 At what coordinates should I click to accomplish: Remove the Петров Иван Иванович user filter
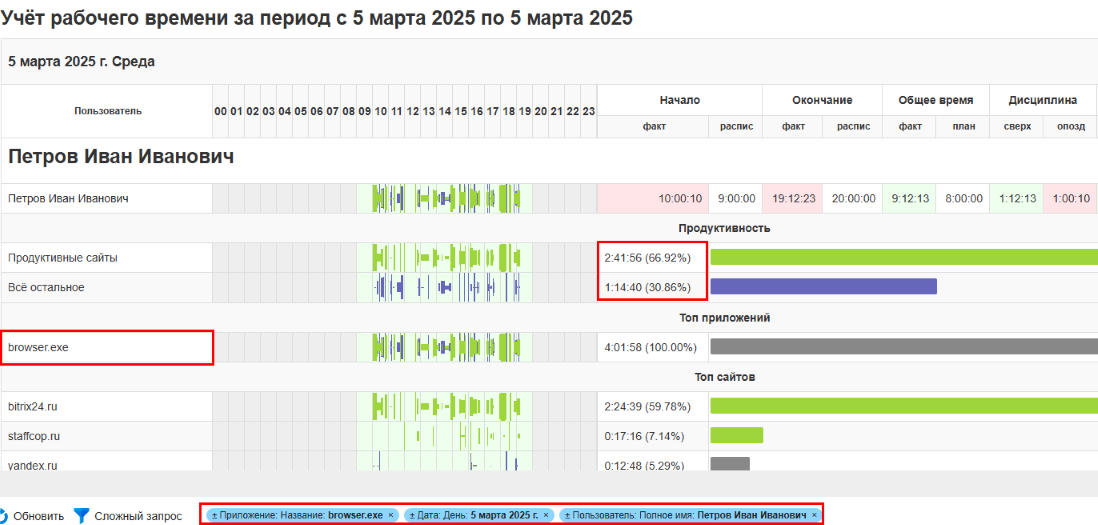[814, 515]
